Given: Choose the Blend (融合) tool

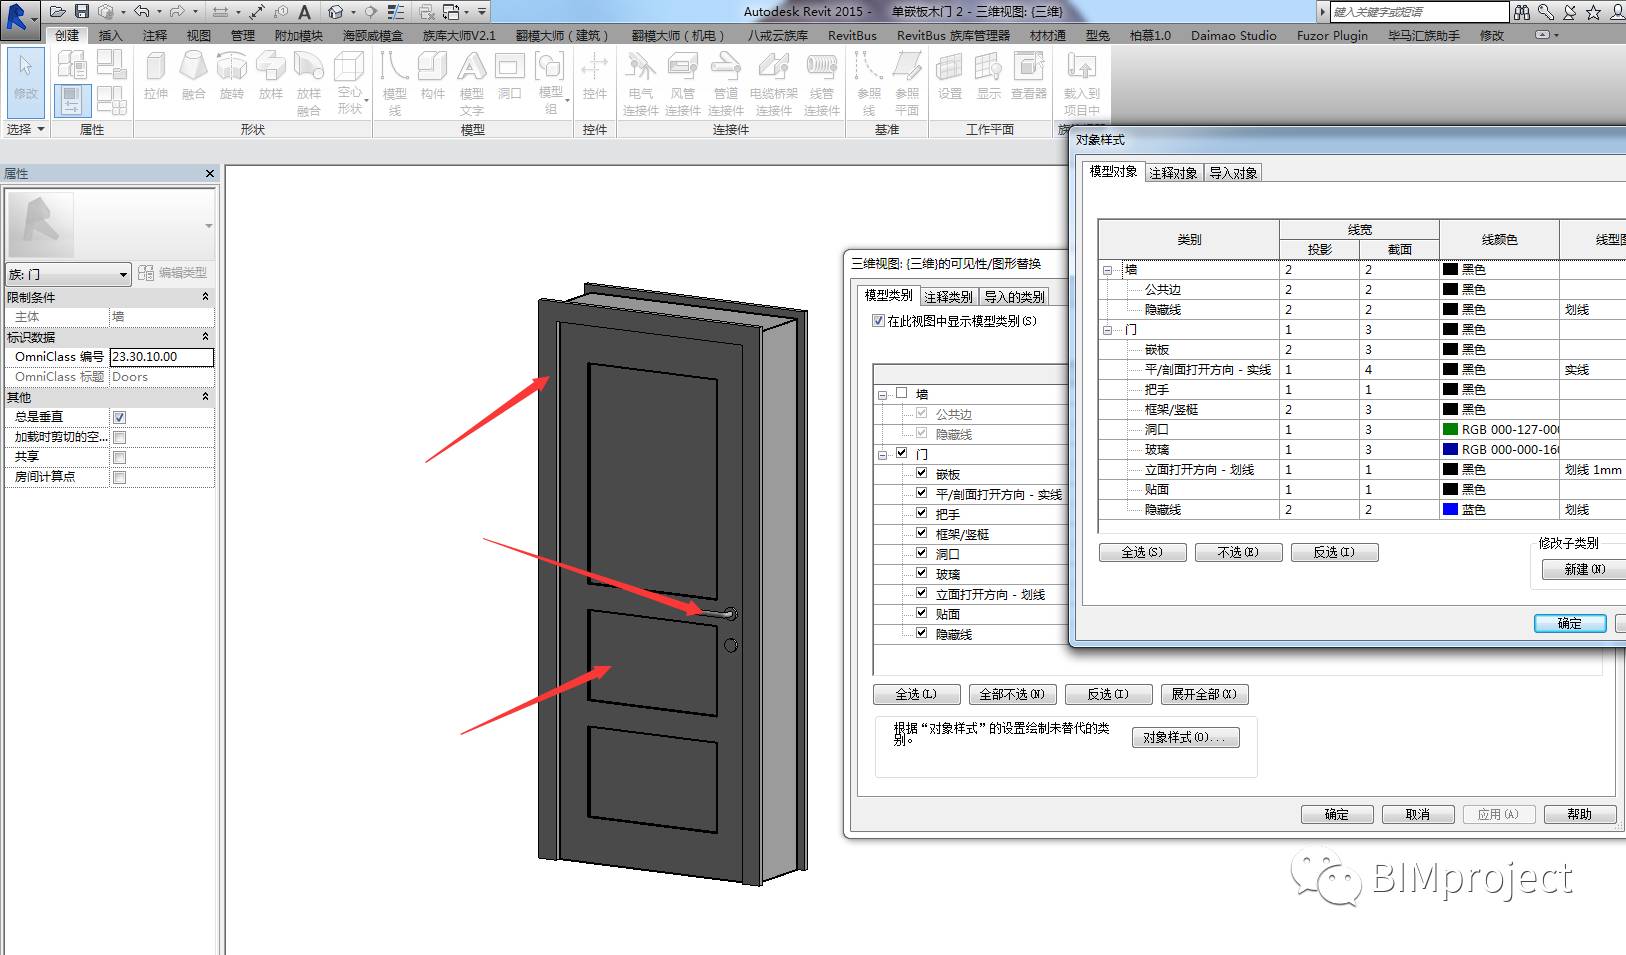Looking at the screenshot, I should 194,76.
